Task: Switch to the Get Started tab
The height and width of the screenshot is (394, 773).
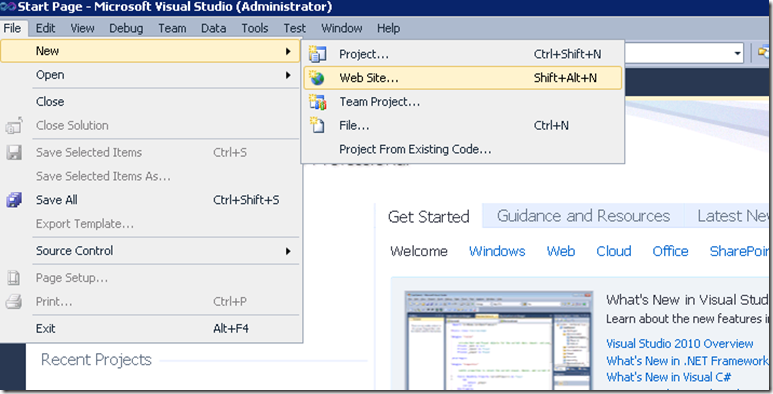Action: click(428, 216)
